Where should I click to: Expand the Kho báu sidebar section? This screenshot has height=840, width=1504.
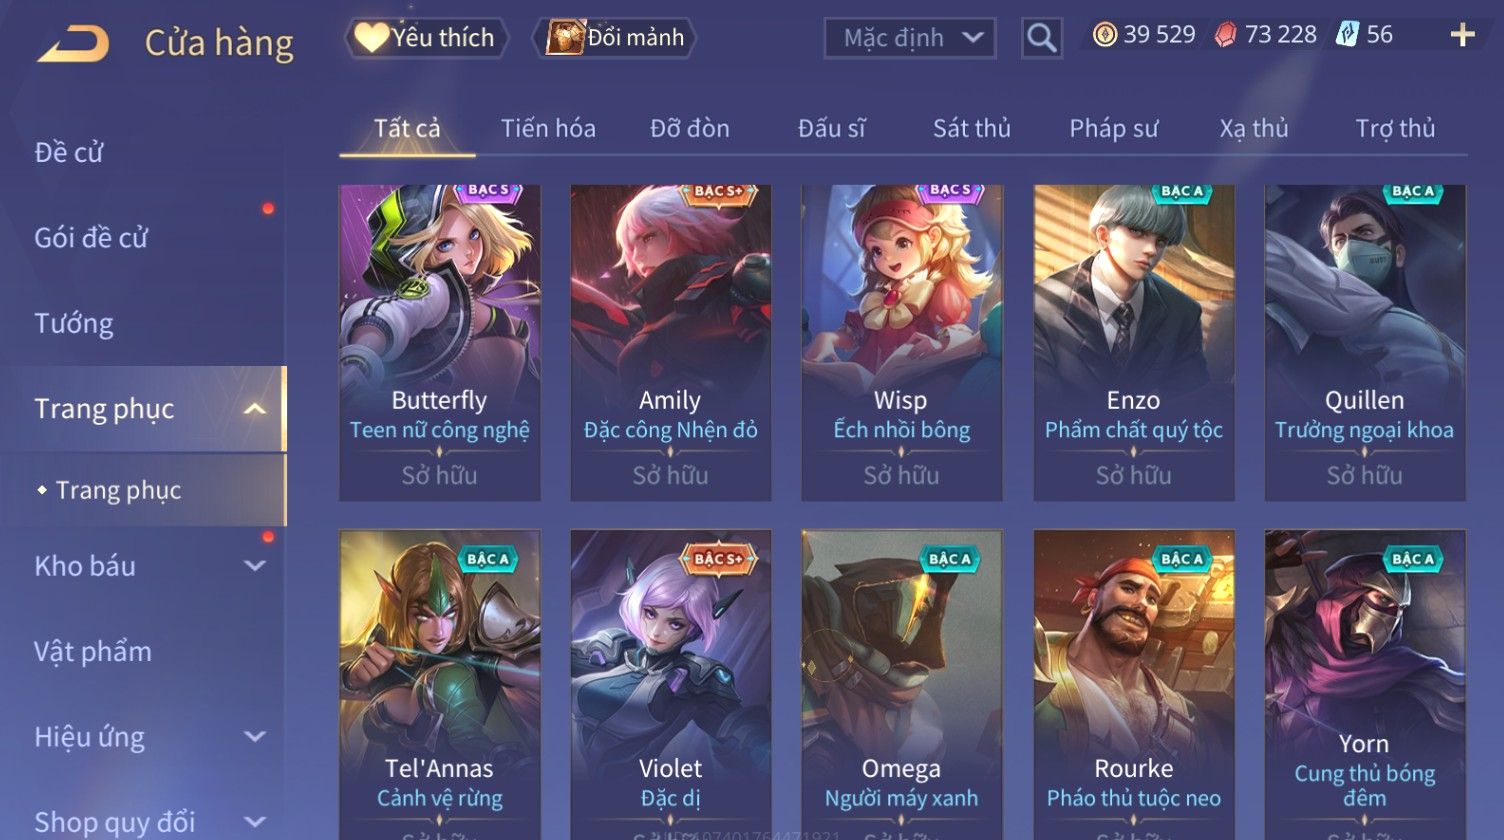tap(255, 566)
